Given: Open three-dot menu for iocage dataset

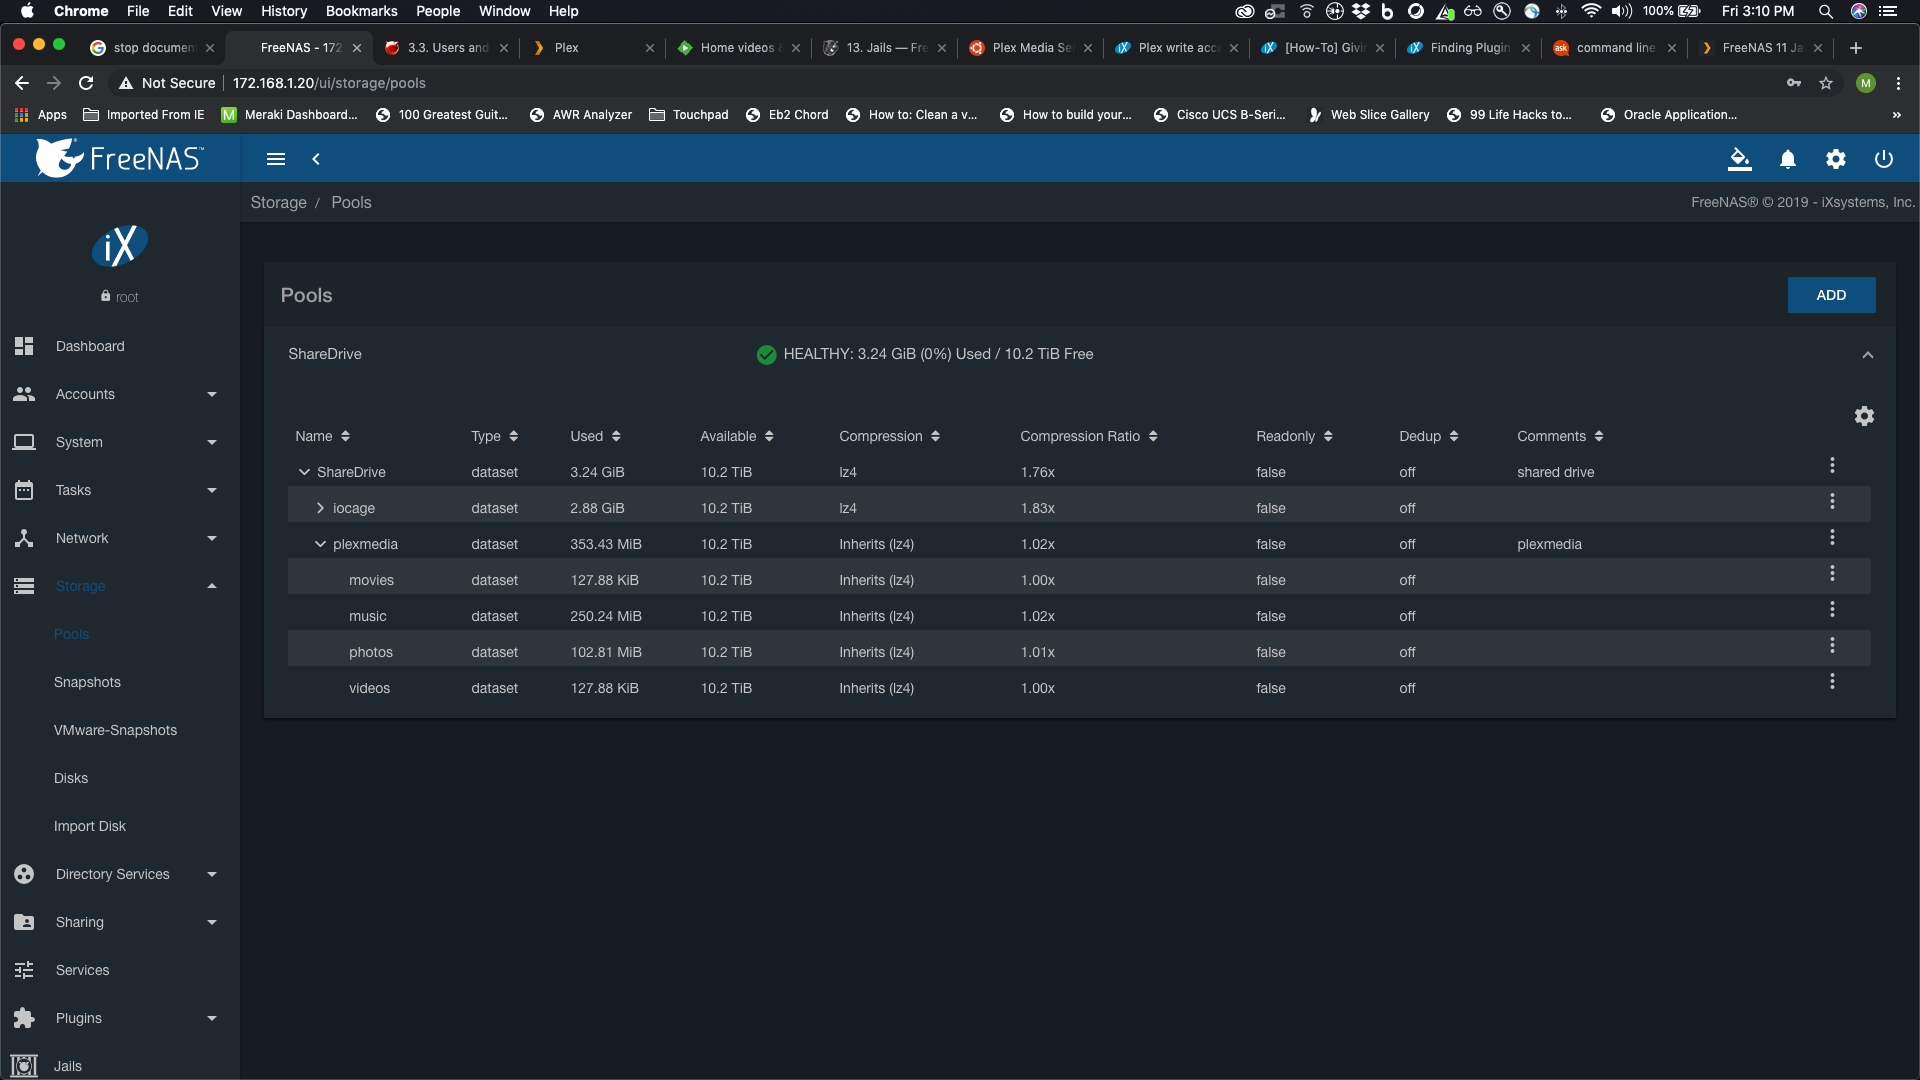Looking at the screenshot, I should coord(1832,501).
